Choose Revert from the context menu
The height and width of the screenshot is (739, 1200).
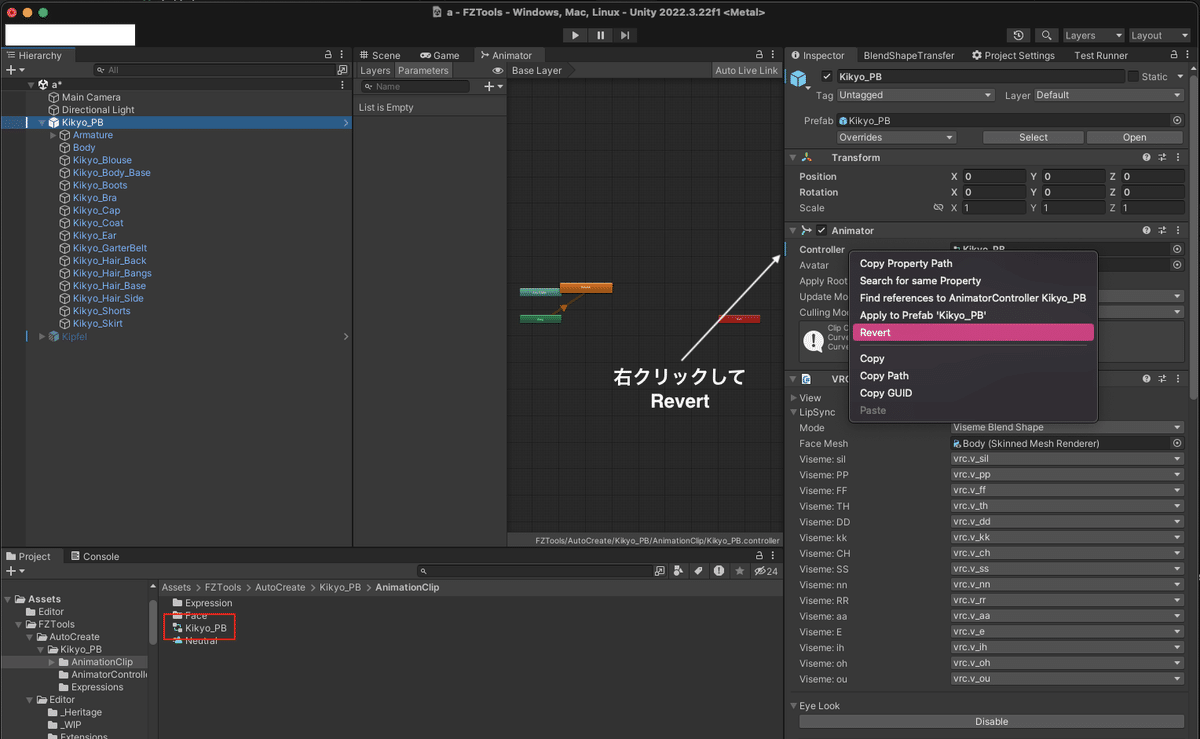pyautogui.click(x=973, y=332)
